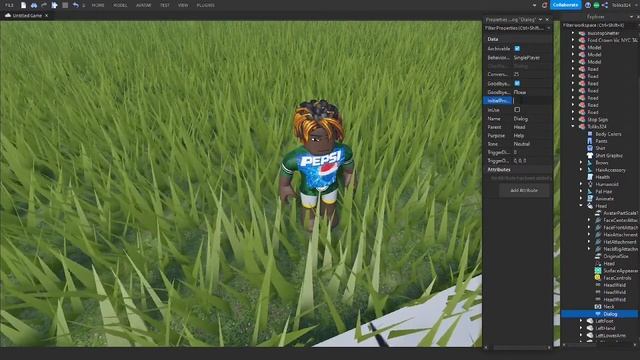
Task: Click the share icon next to the username
Action: click(605, 5)
